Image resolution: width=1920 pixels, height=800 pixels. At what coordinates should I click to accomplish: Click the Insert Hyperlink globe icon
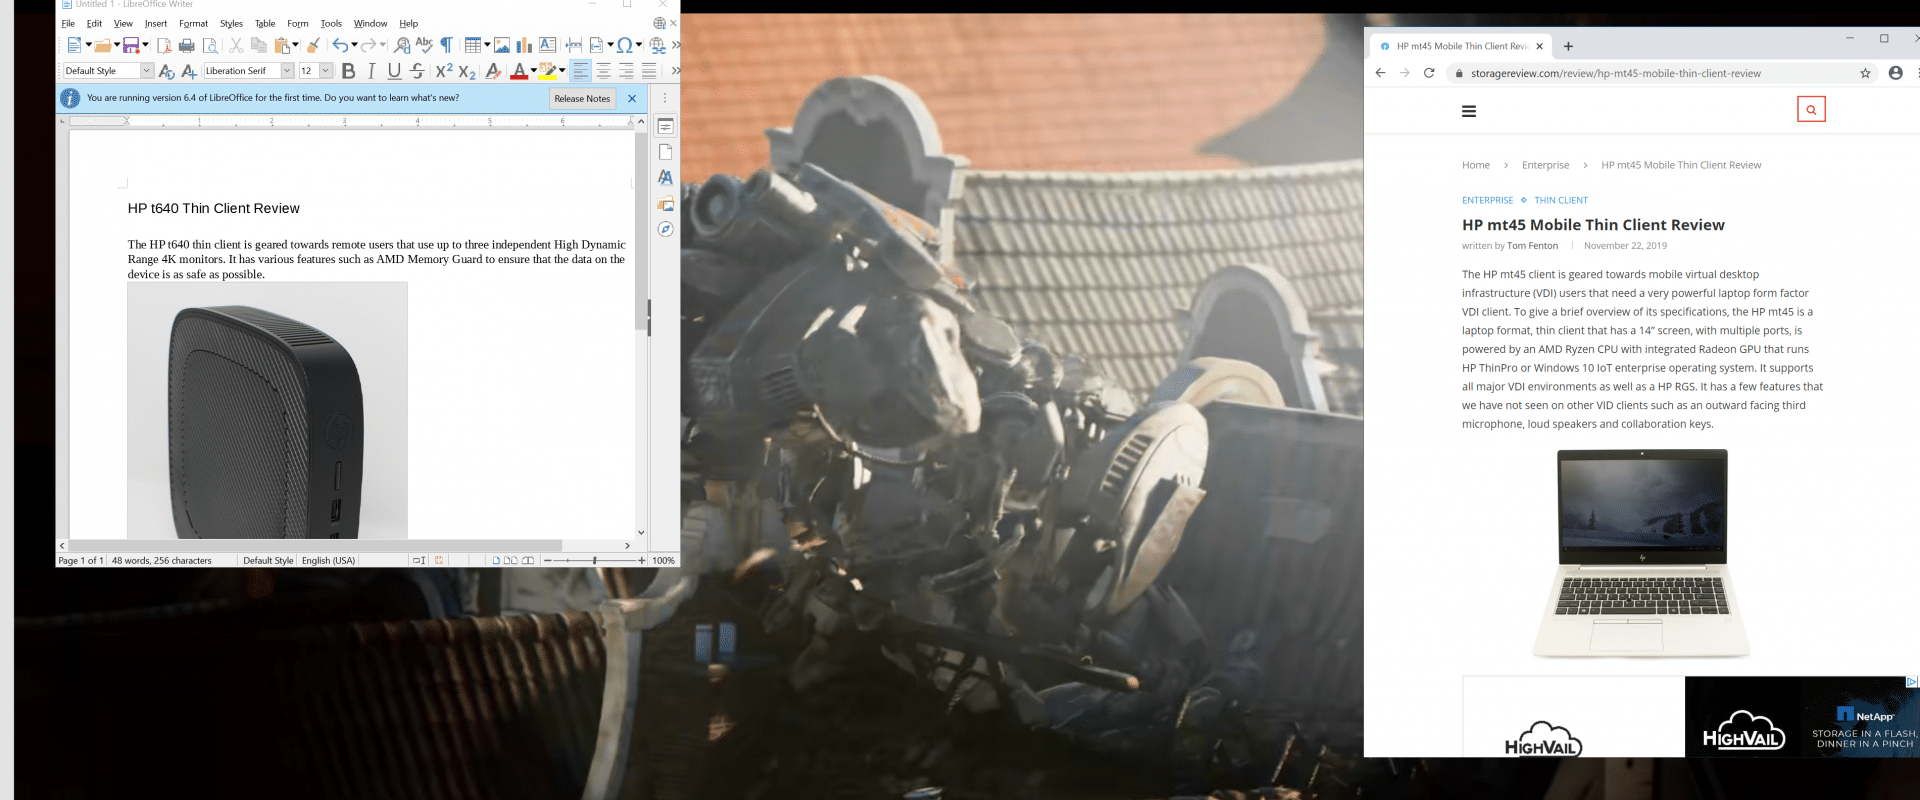point(657,45)
